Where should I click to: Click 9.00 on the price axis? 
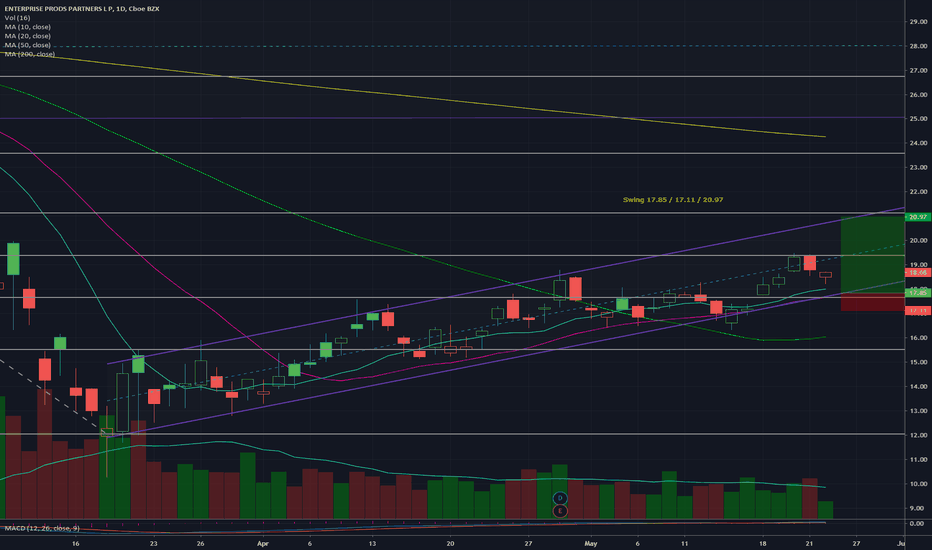click(919, 508)
